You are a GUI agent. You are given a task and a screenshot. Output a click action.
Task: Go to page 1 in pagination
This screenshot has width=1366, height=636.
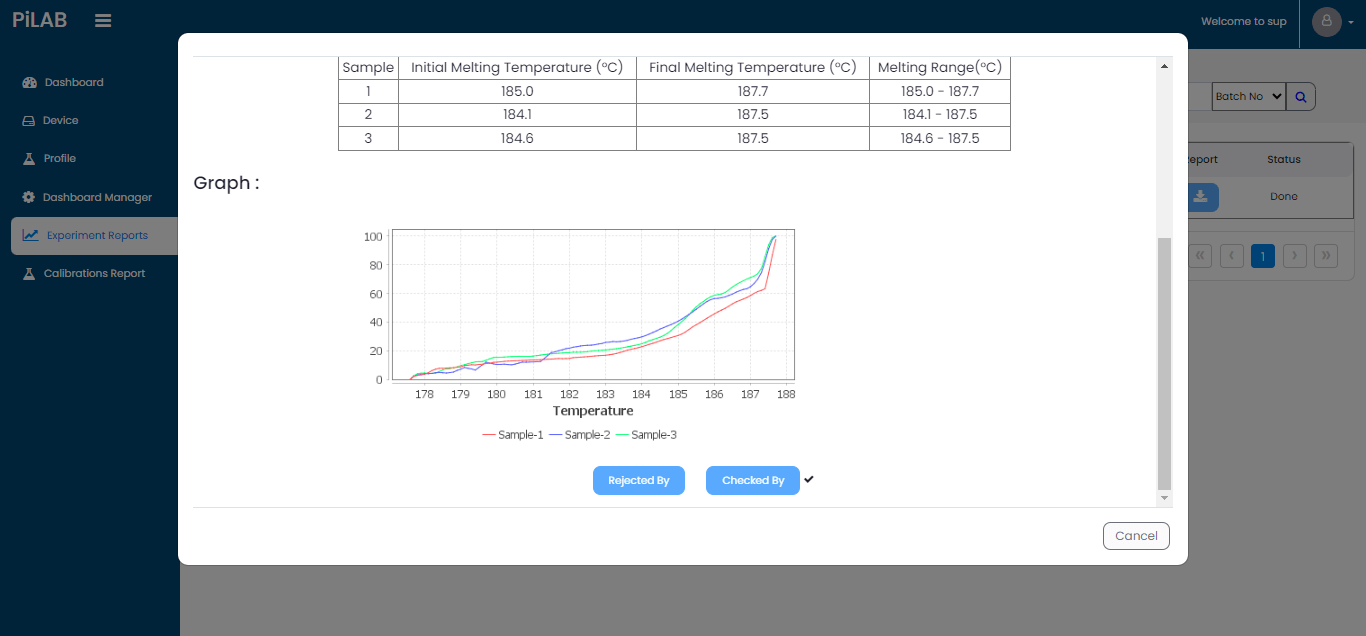pos(1263,256)
